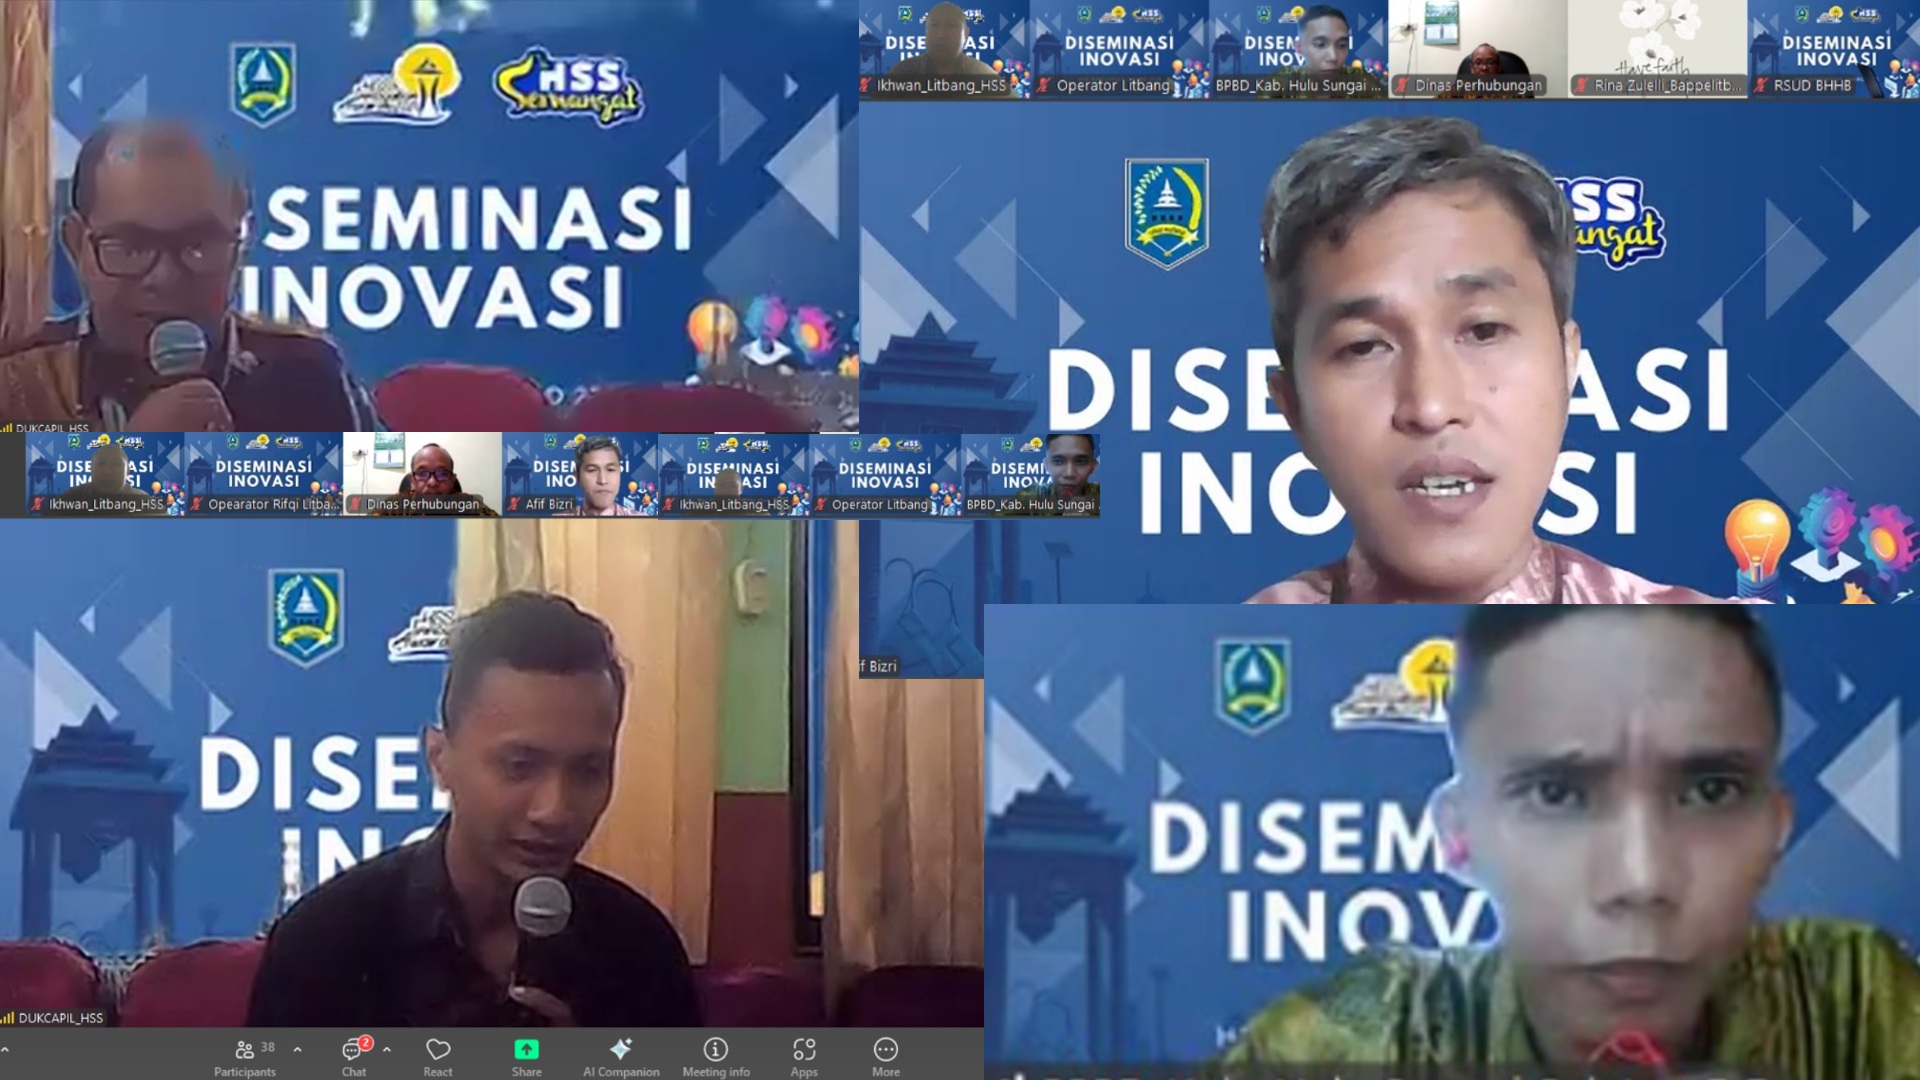Select Rina Zulelli_Bappelitb participant thumbnail

pyautogui.click(x=1657, y=49)
